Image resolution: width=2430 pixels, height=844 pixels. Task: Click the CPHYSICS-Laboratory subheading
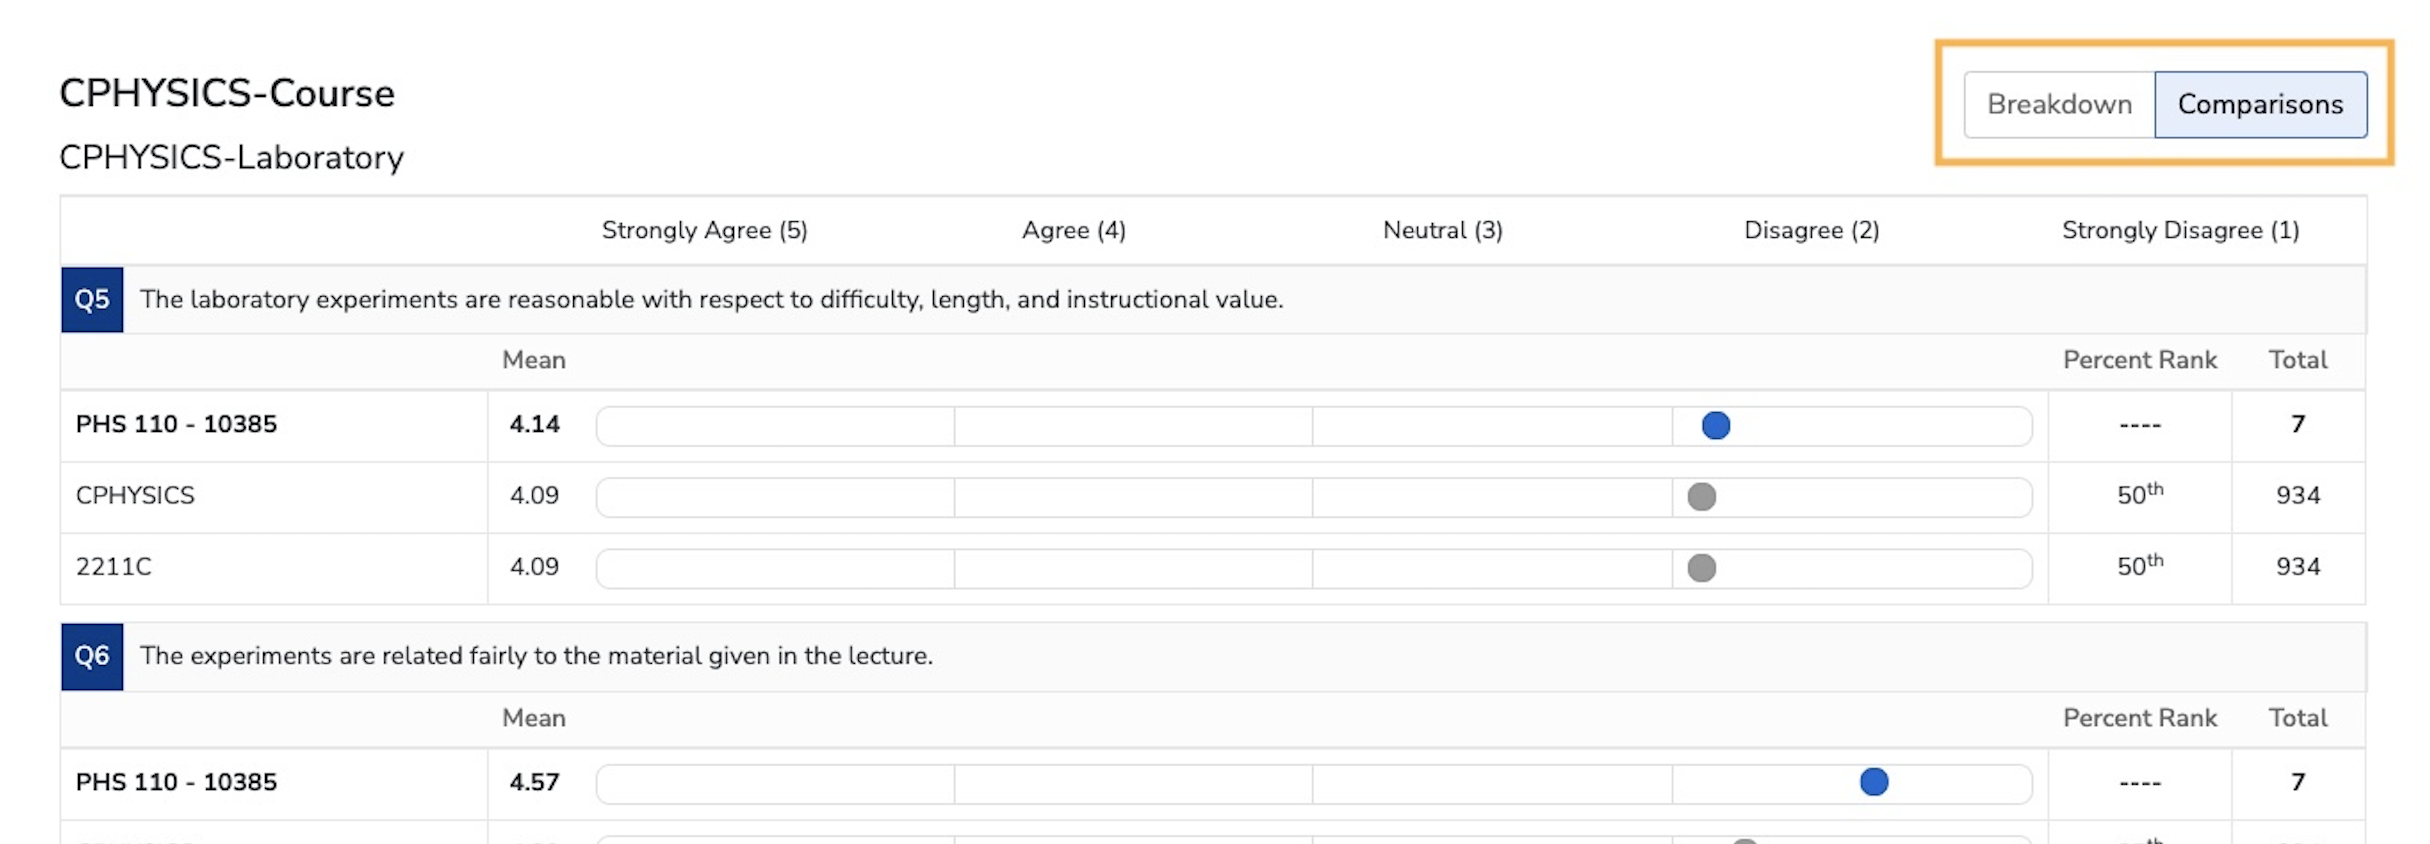(231, 157)
